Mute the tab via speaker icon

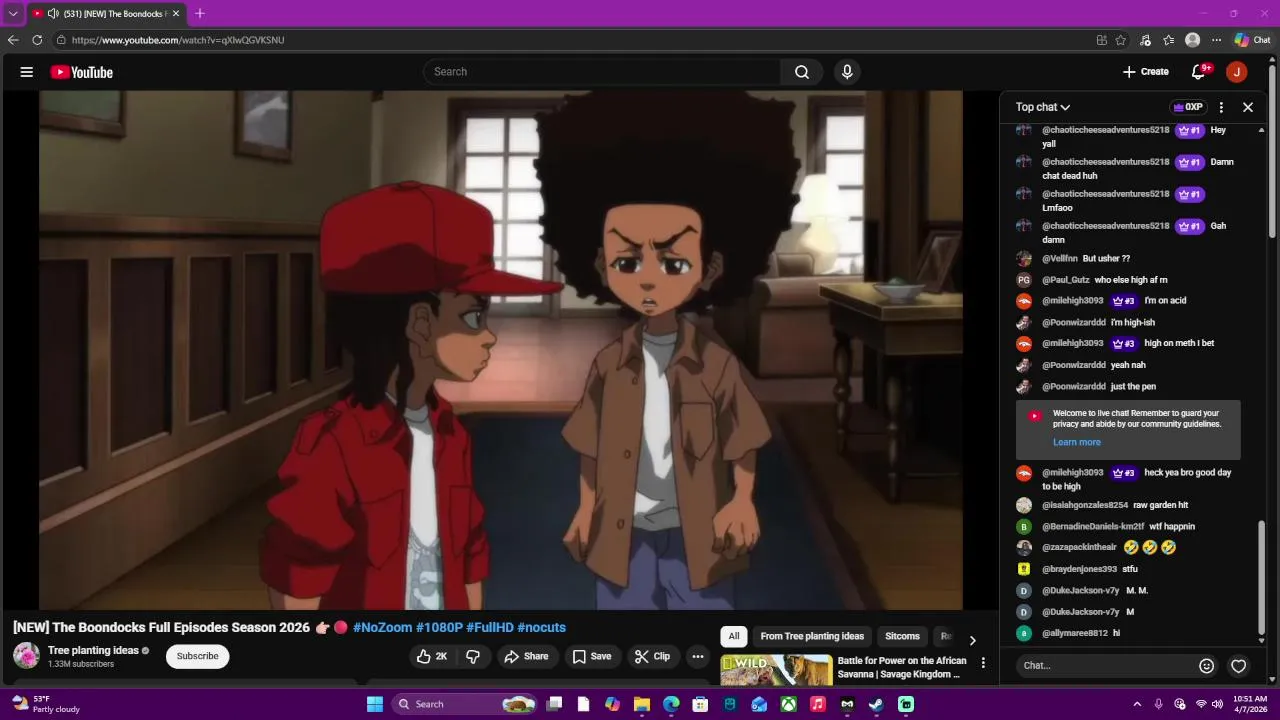point(53,14)
